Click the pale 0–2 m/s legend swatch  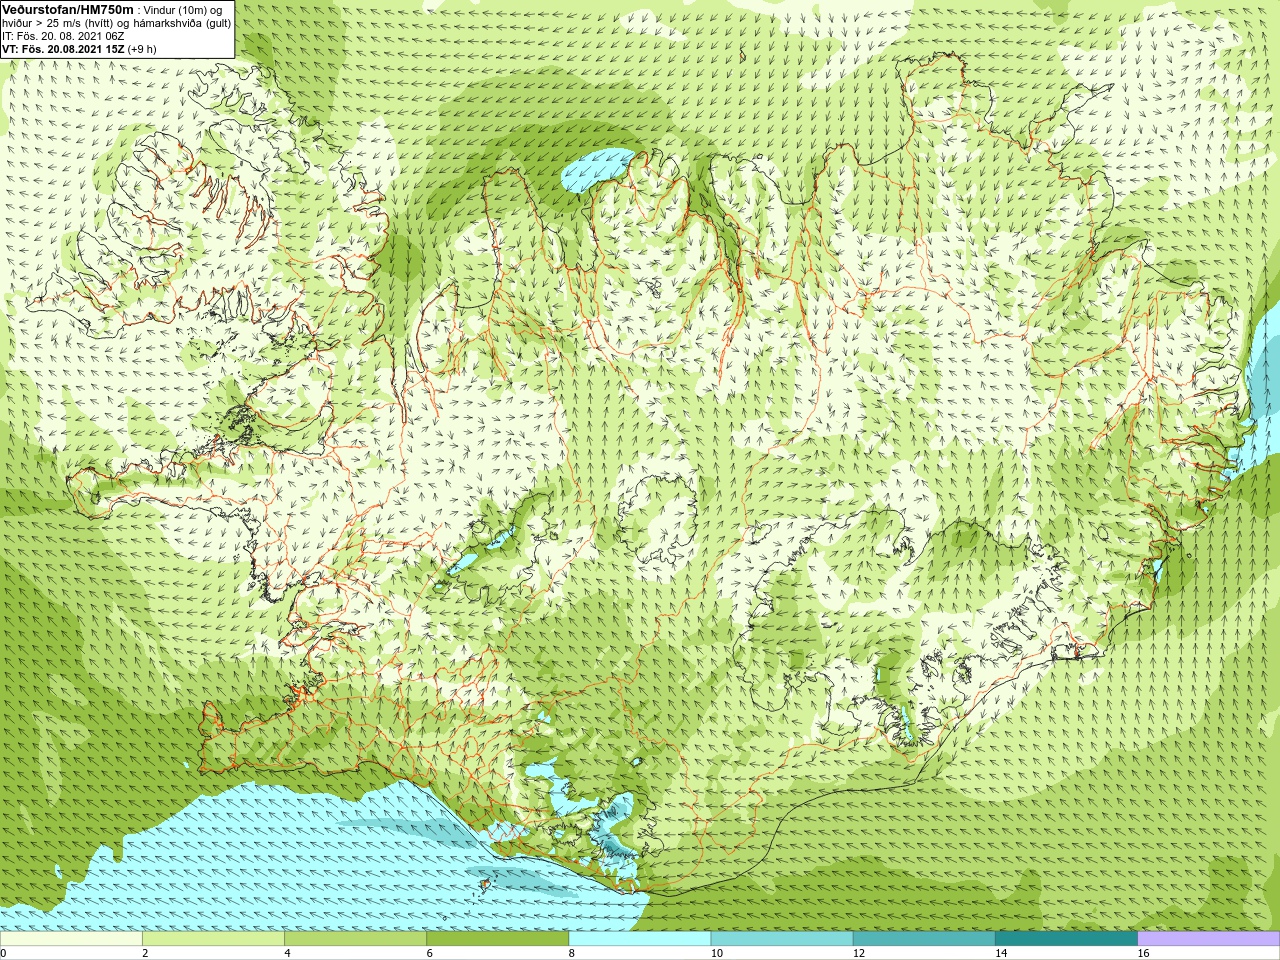tap(71, 939)
